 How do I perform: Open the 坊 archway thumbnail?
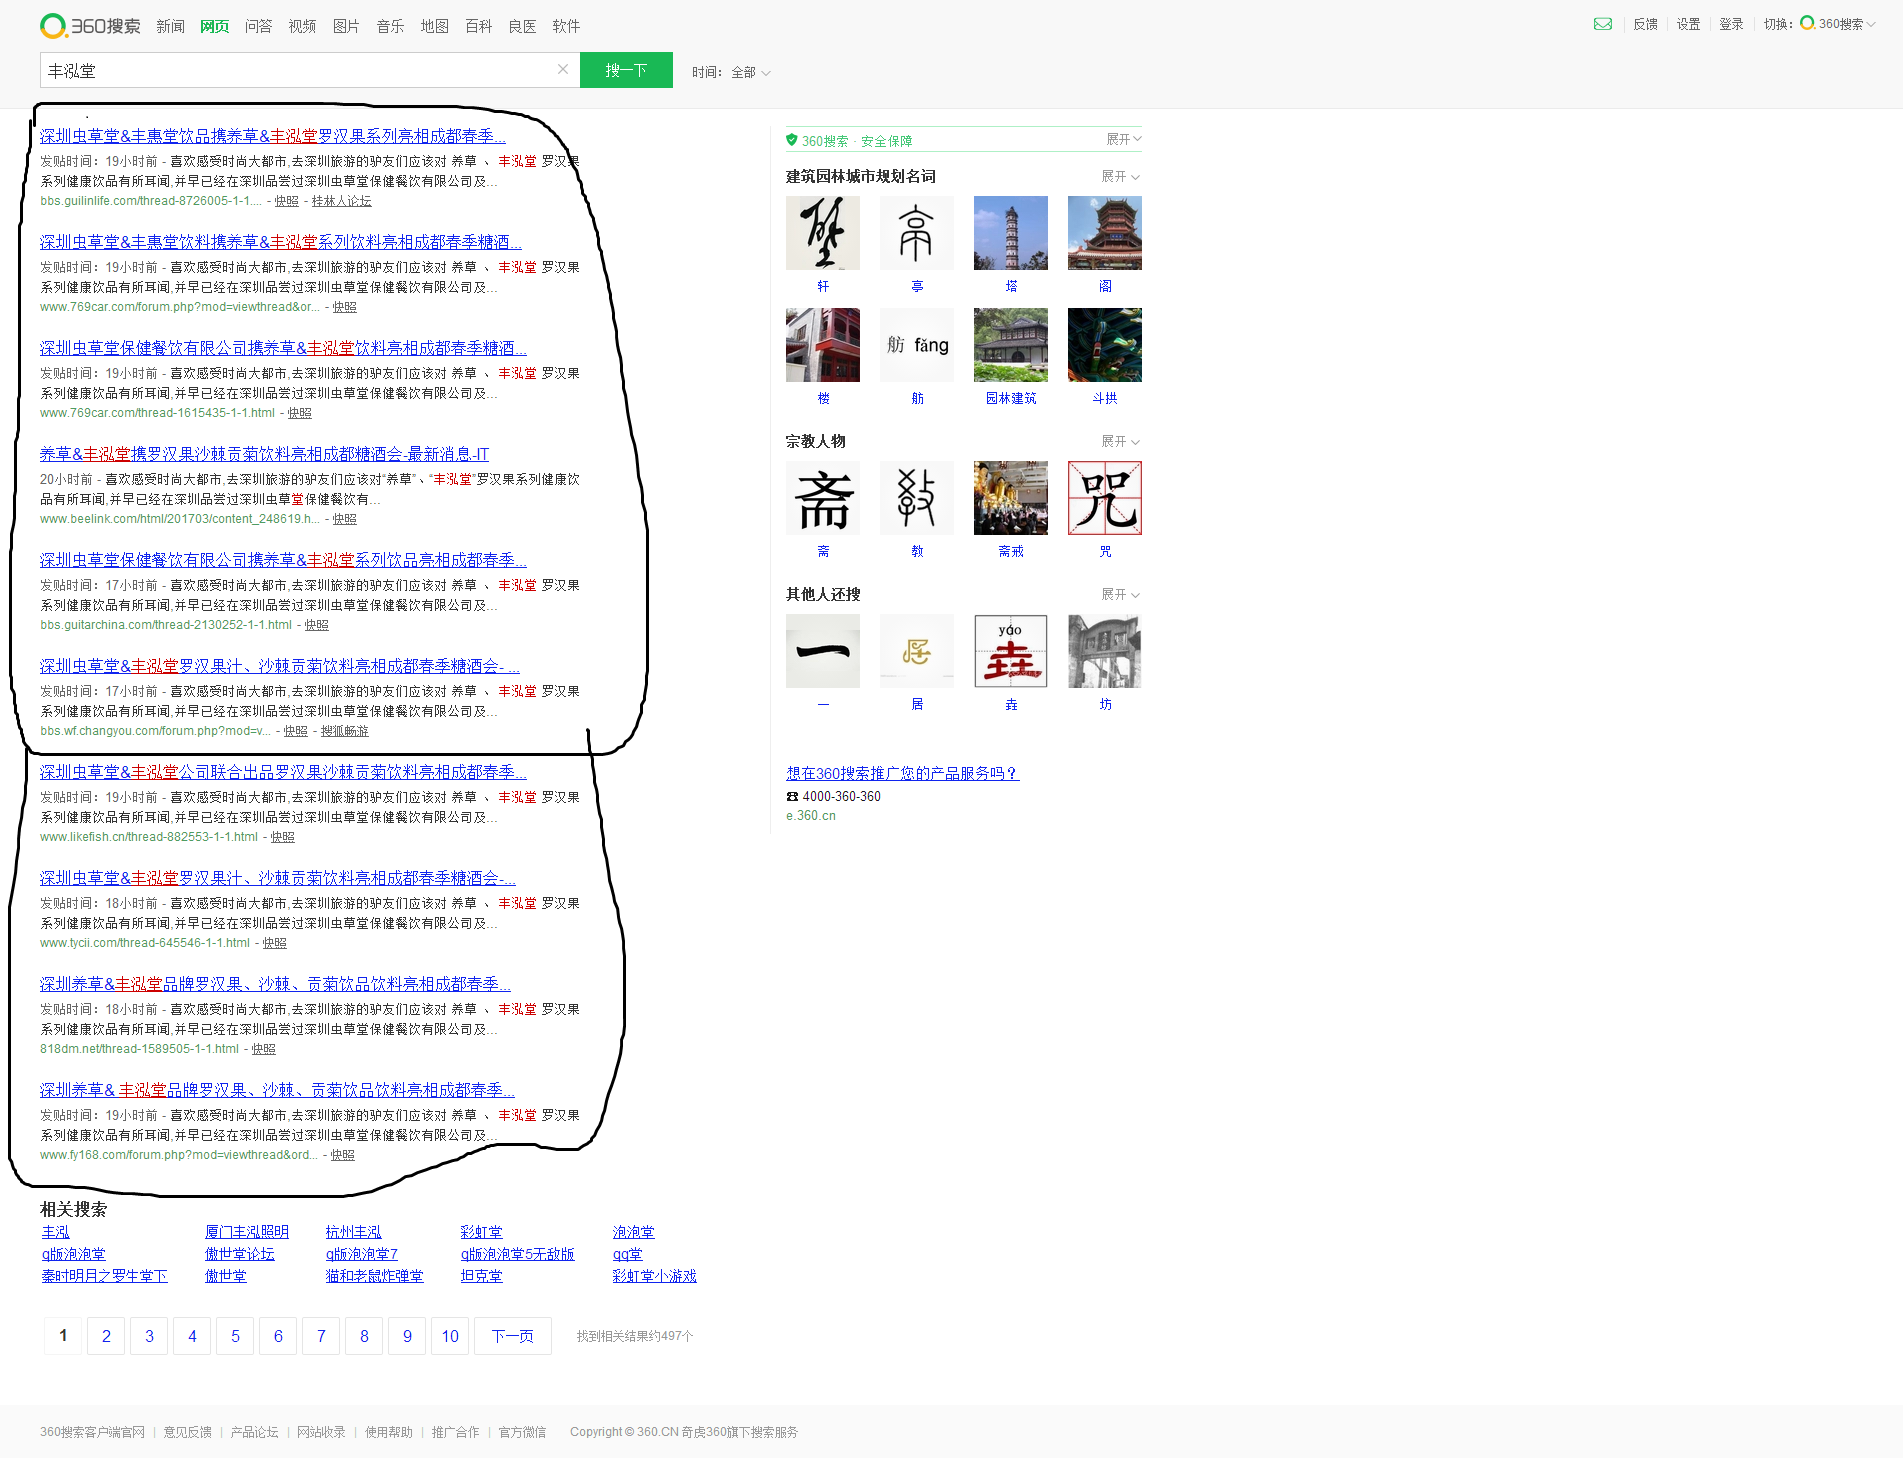[1105, 651]
